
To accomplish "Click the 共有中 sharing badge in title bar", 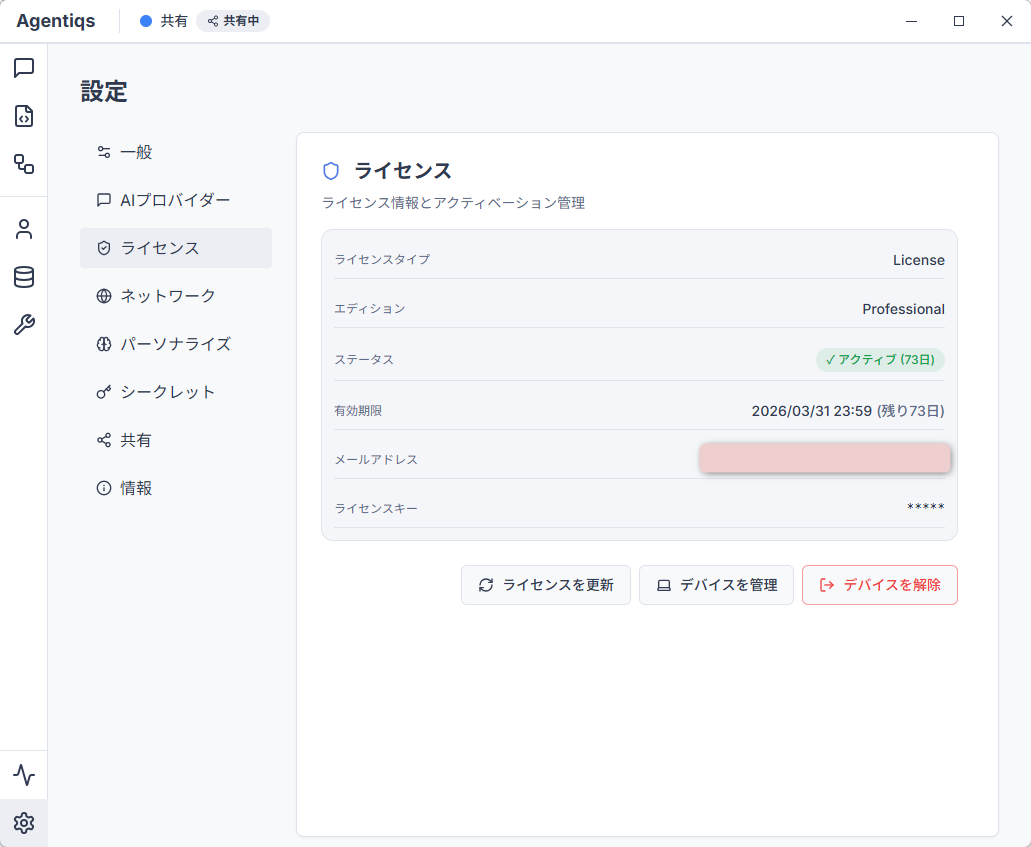I will point(233,21).
